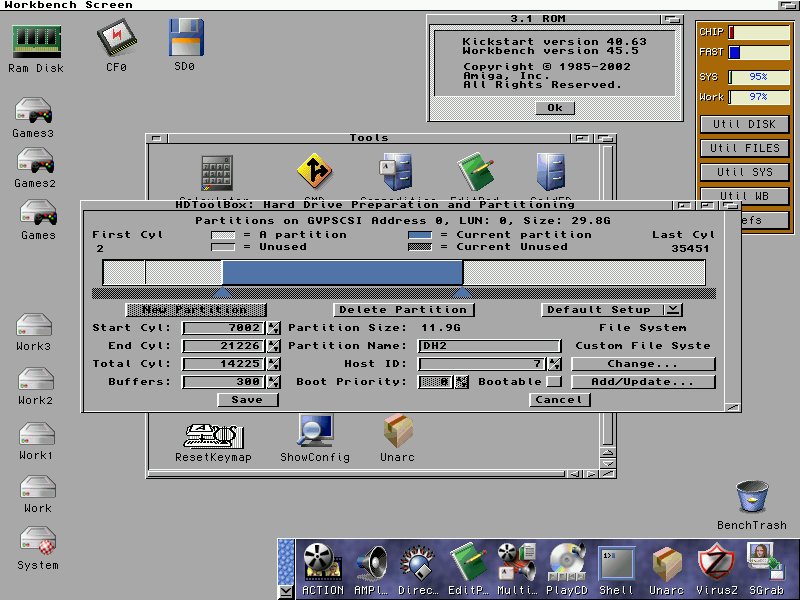Select the Games drive icon
Screen dimensions: 800x600
tap(38, 213)
